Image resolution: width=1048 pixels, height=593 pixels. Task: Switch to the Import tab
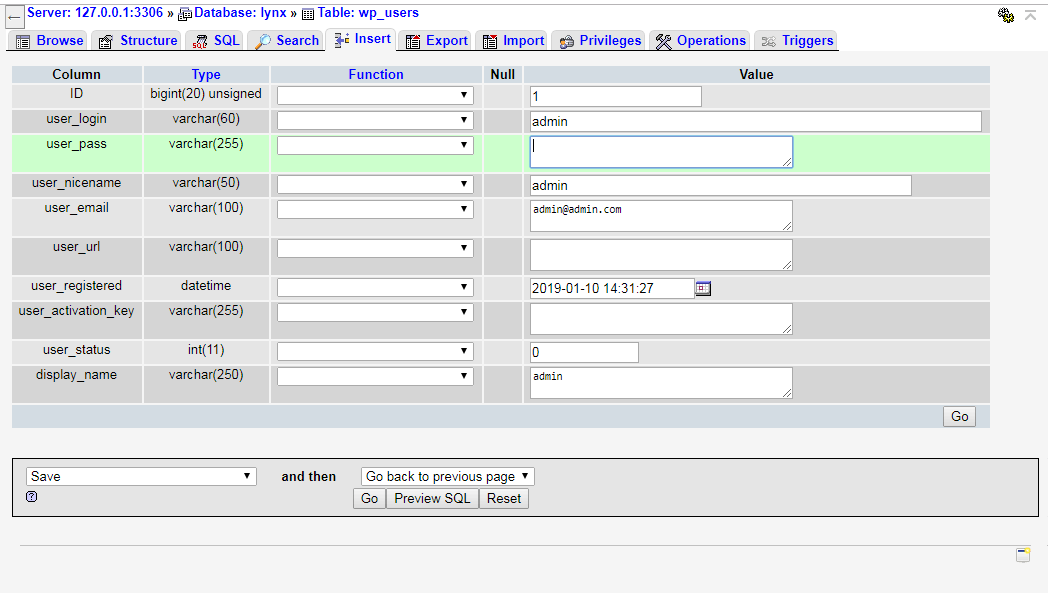point(514,41)
